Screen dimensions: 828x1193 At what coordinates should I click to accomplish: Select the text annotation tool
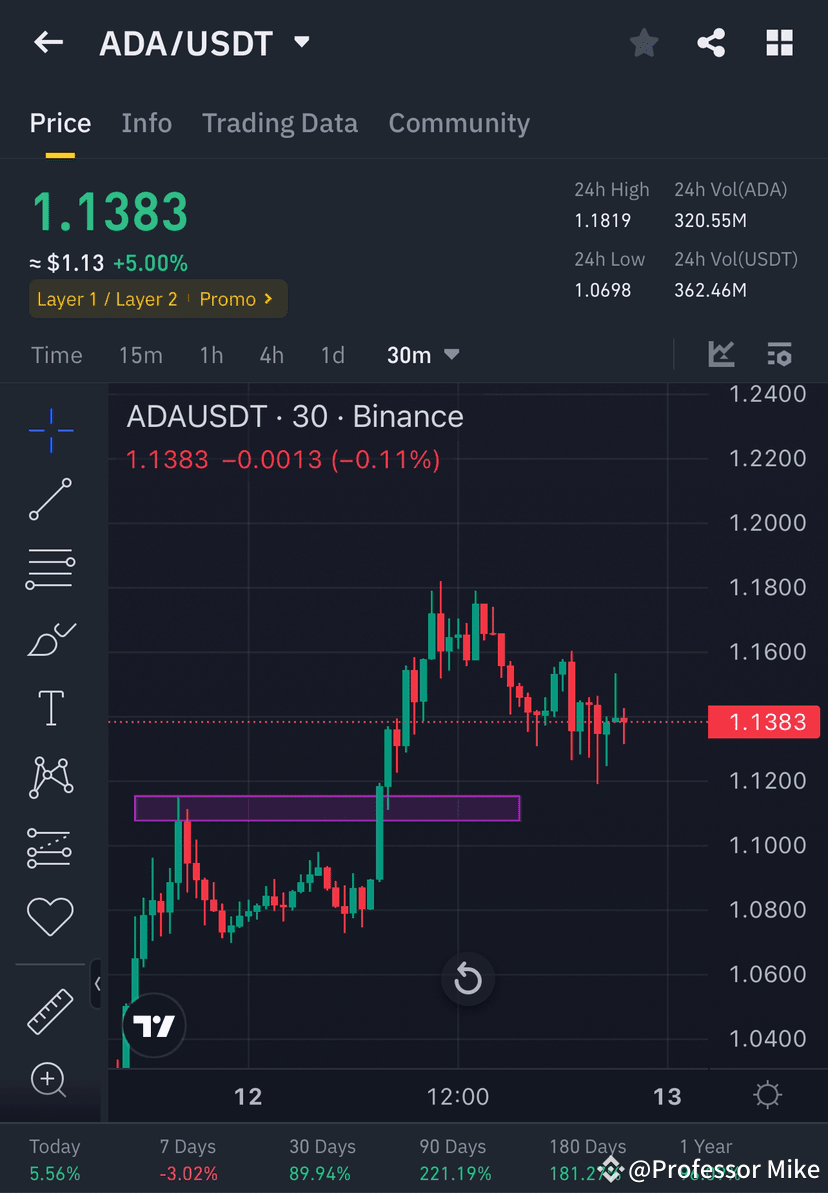[x=50, y=707]
